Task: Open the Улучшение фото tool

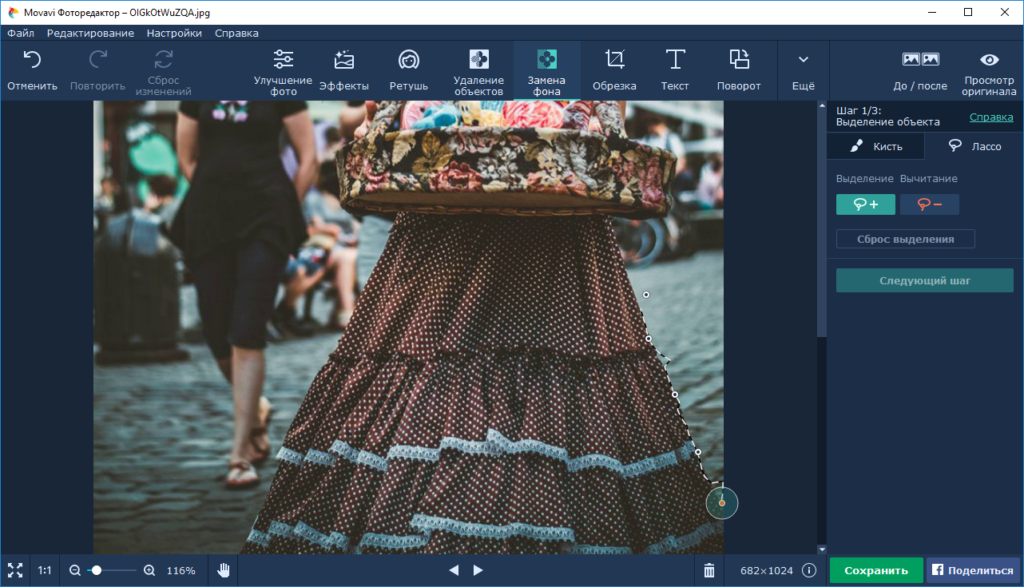Action: [283, 70]
